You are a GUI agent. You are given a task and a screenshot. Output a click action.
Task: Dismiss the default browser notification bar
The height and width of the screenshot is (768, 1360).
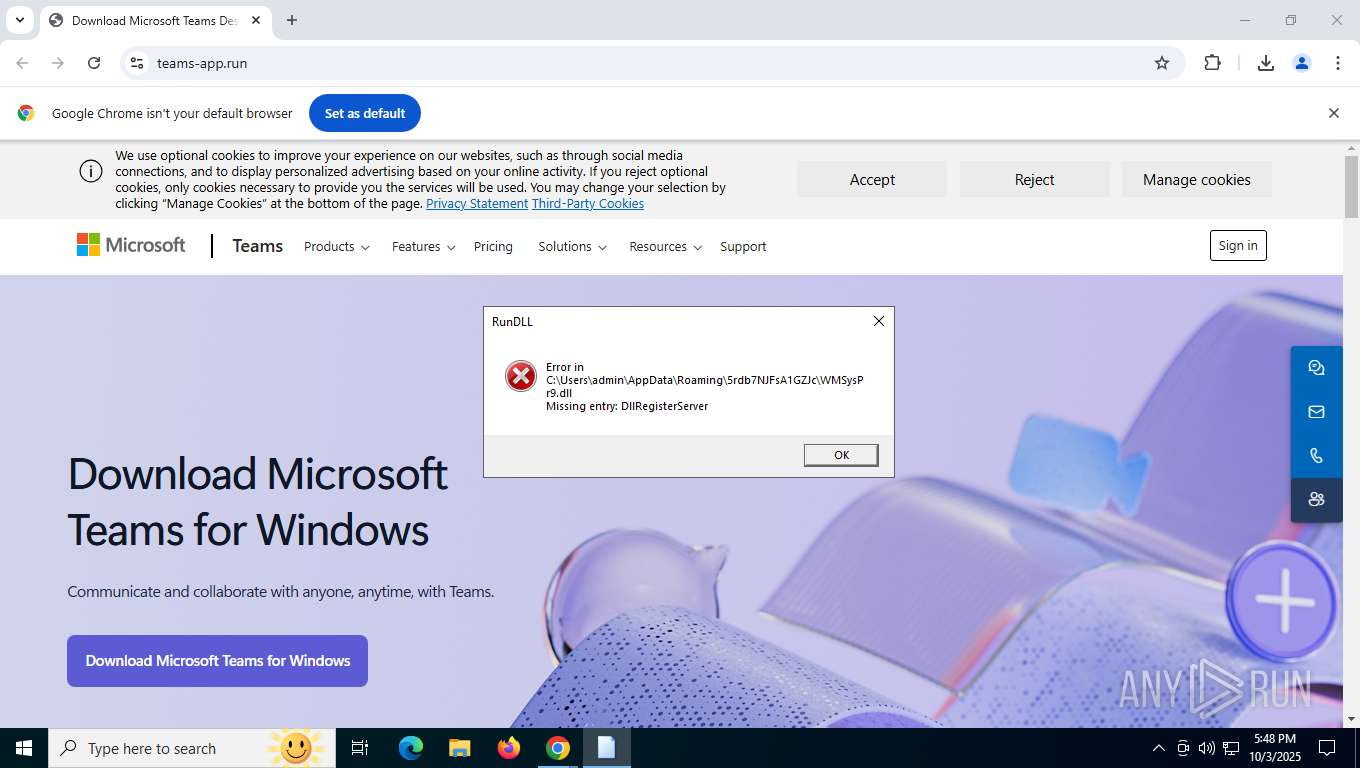1333,113
